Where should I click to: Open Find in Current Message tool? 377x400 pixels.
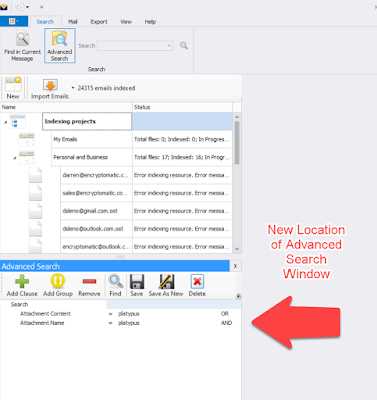point(22,46)
